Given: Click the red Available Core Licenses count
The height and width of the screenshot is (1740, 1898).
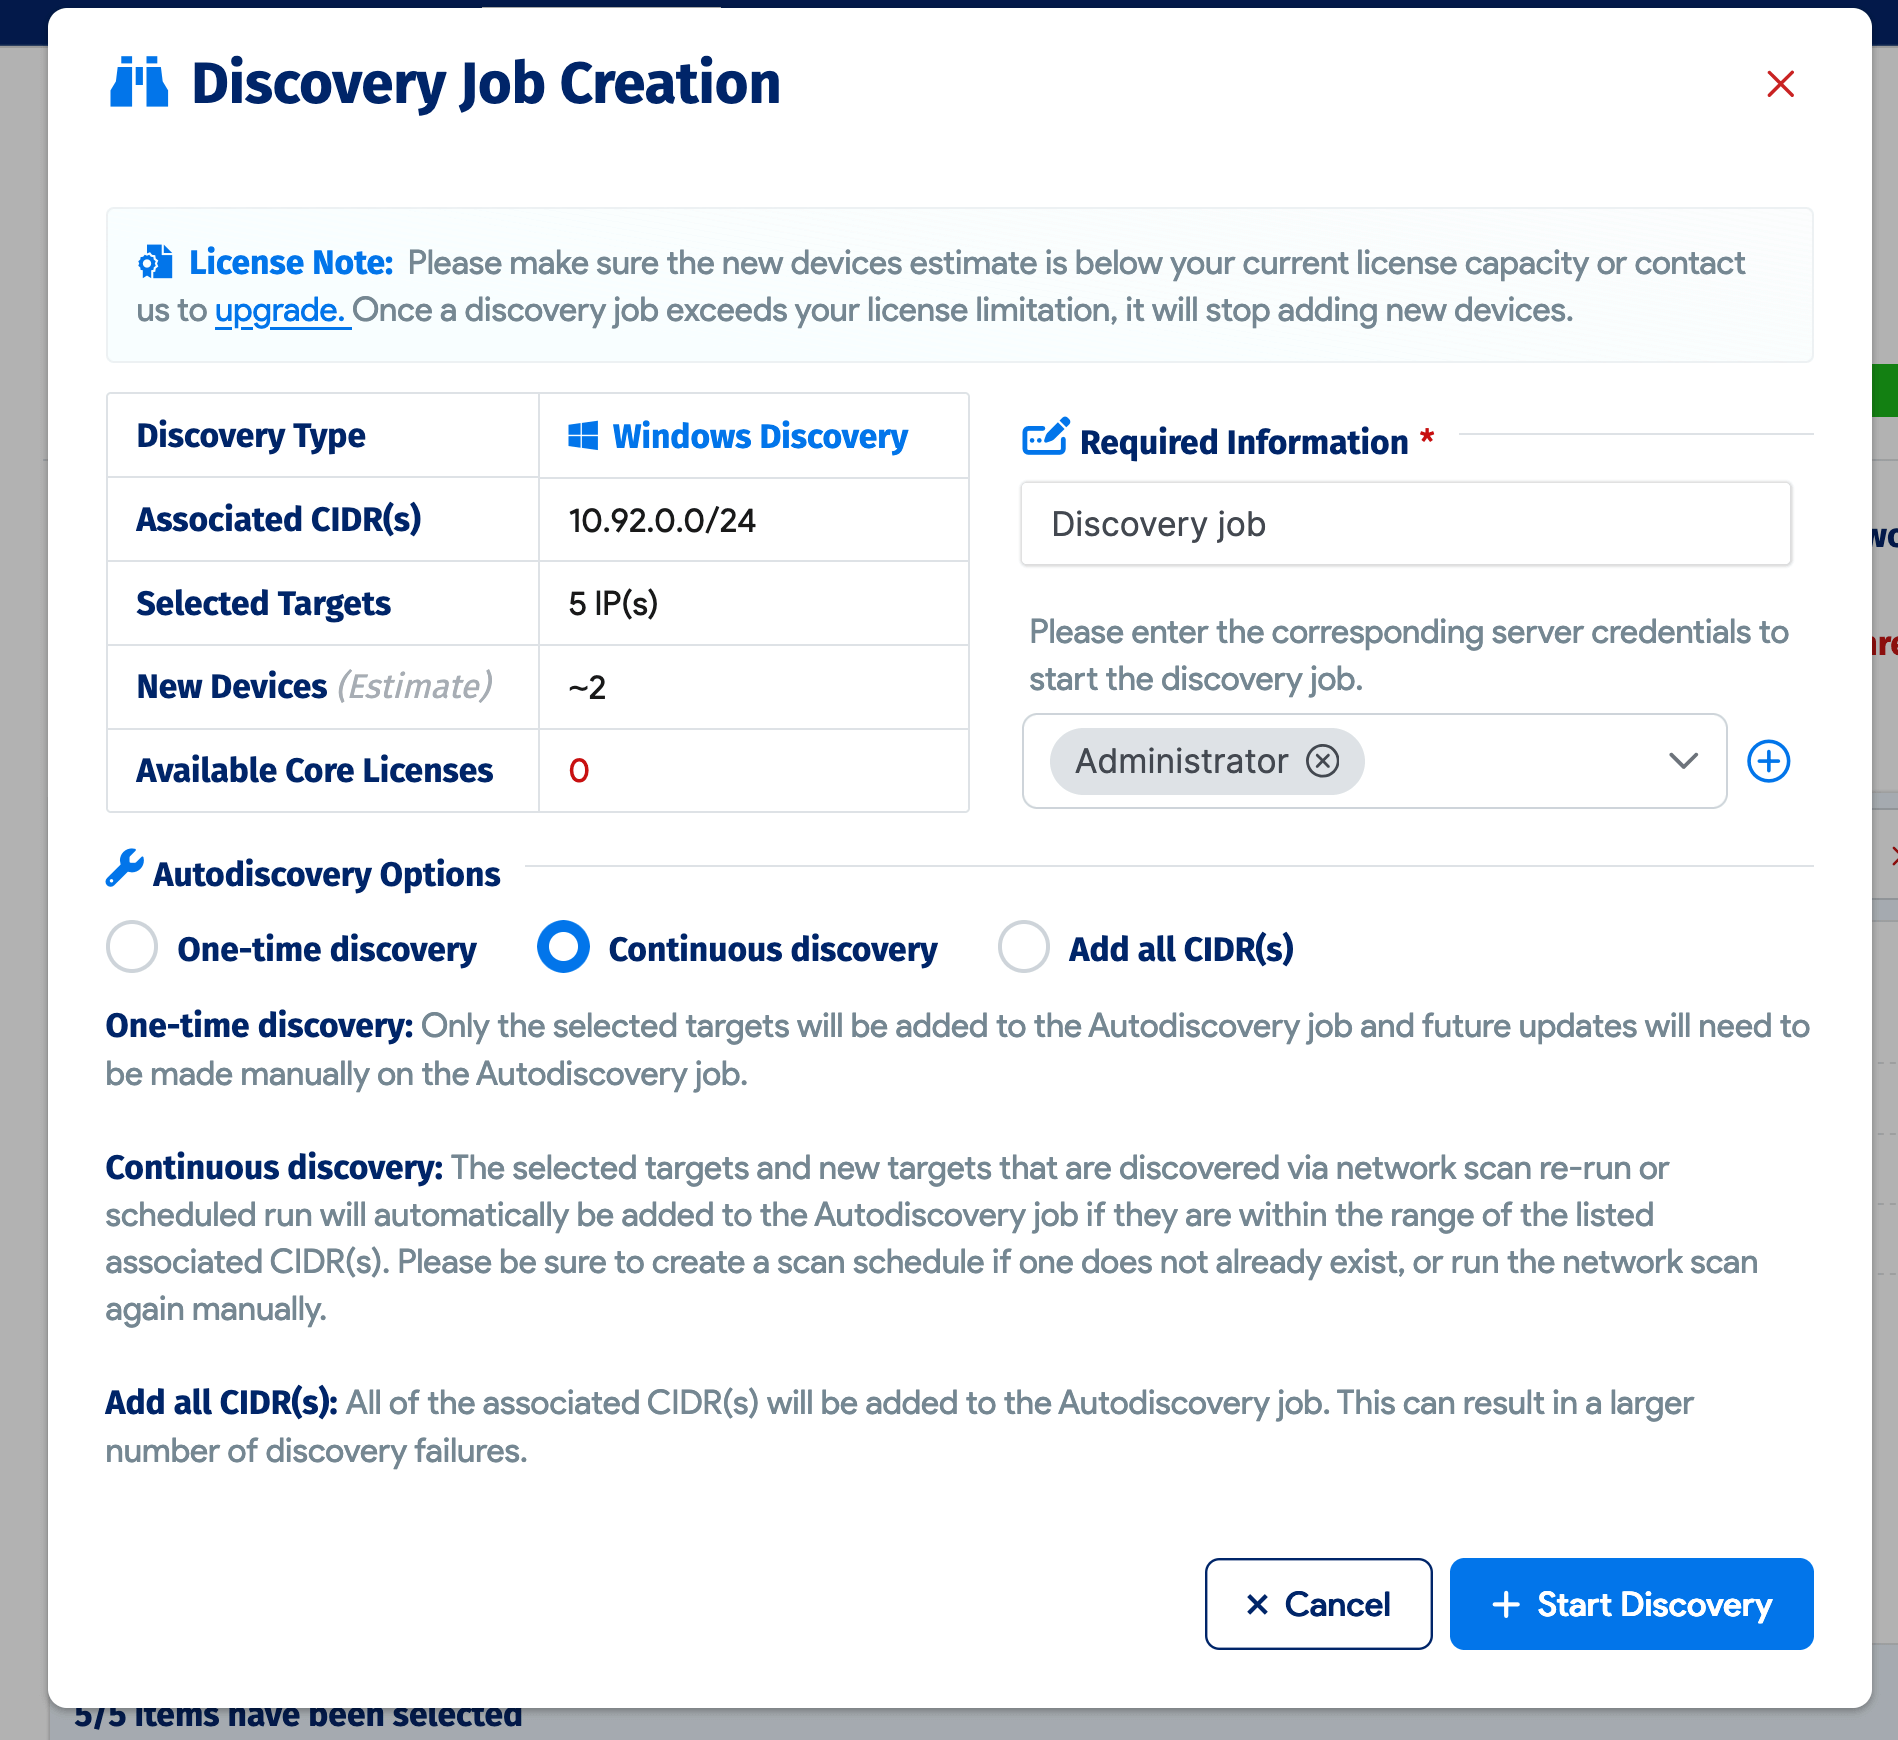Looking at the screenshot, I should (x=578, y=770).
